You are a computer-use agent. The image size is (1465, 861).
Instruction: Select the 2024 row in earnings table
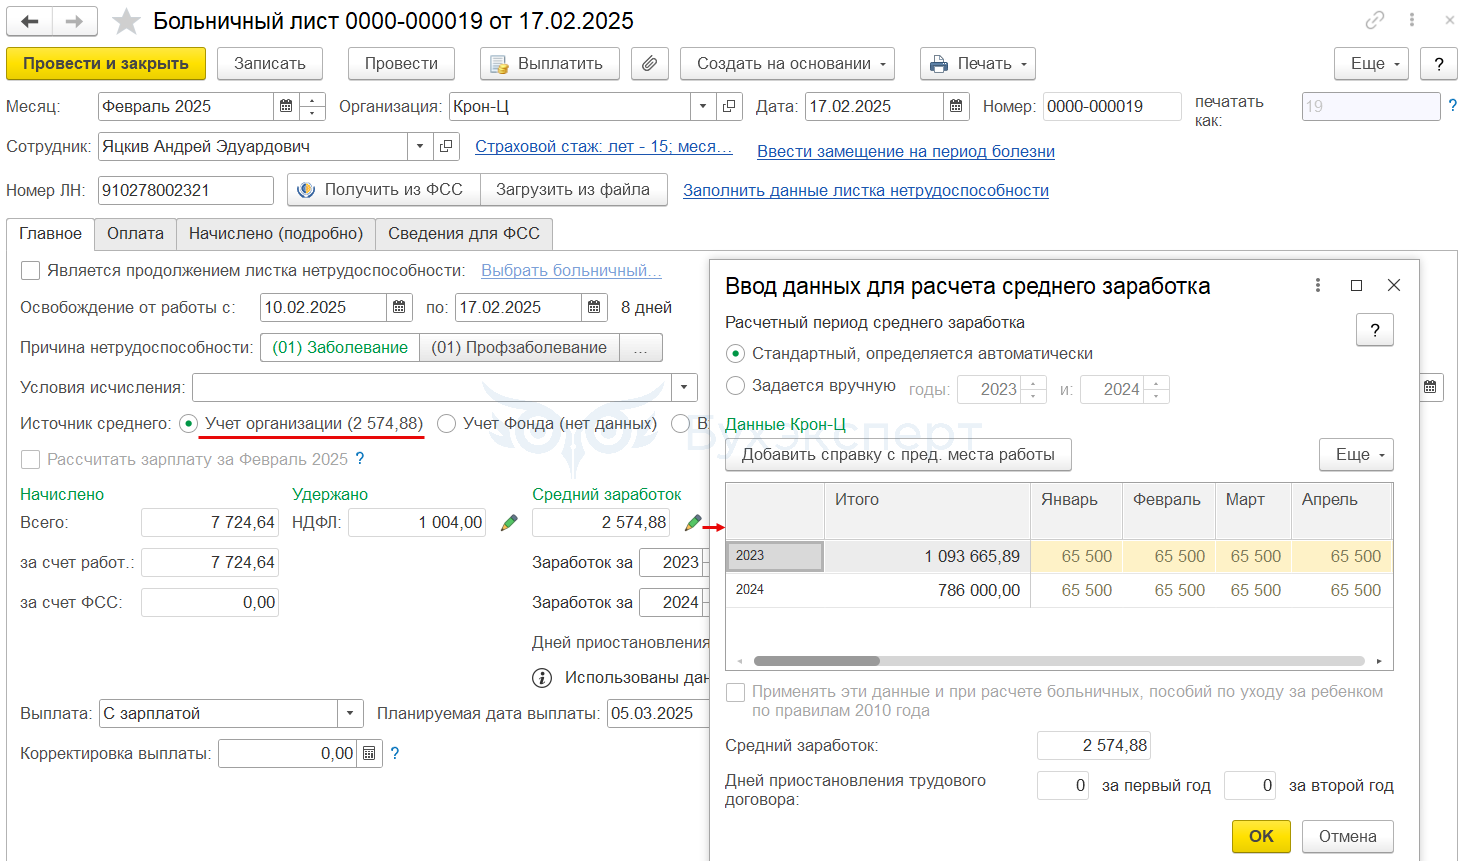click(1059, 590)
